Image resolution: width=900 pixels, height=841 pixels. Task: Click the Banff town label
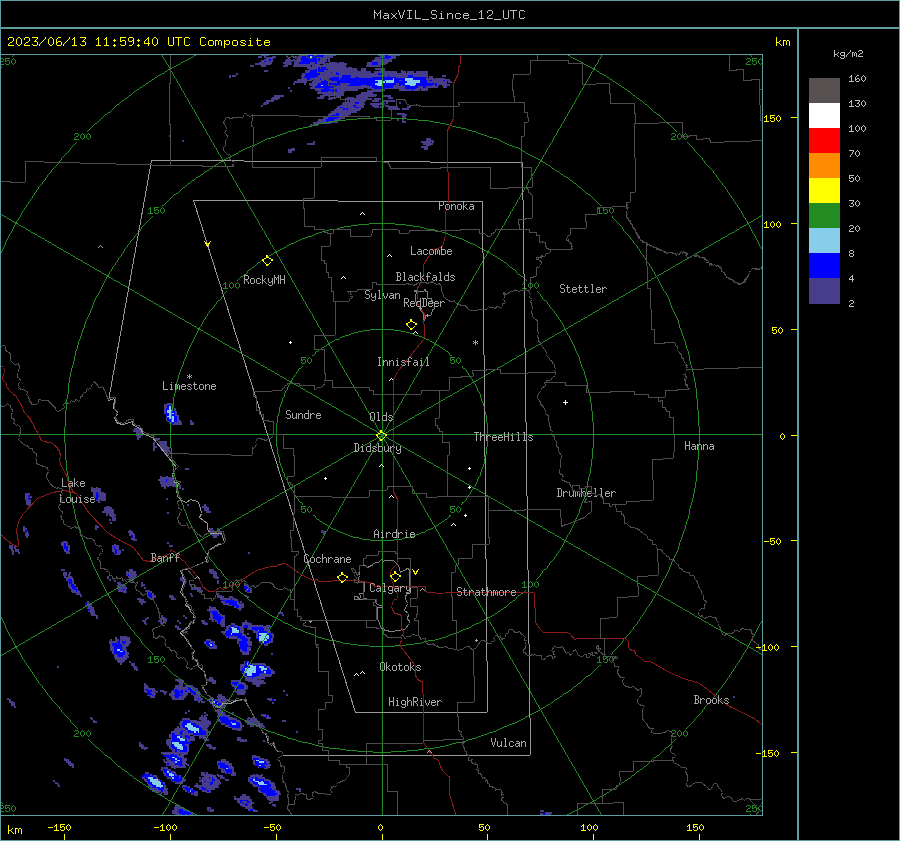pos(165,557)
